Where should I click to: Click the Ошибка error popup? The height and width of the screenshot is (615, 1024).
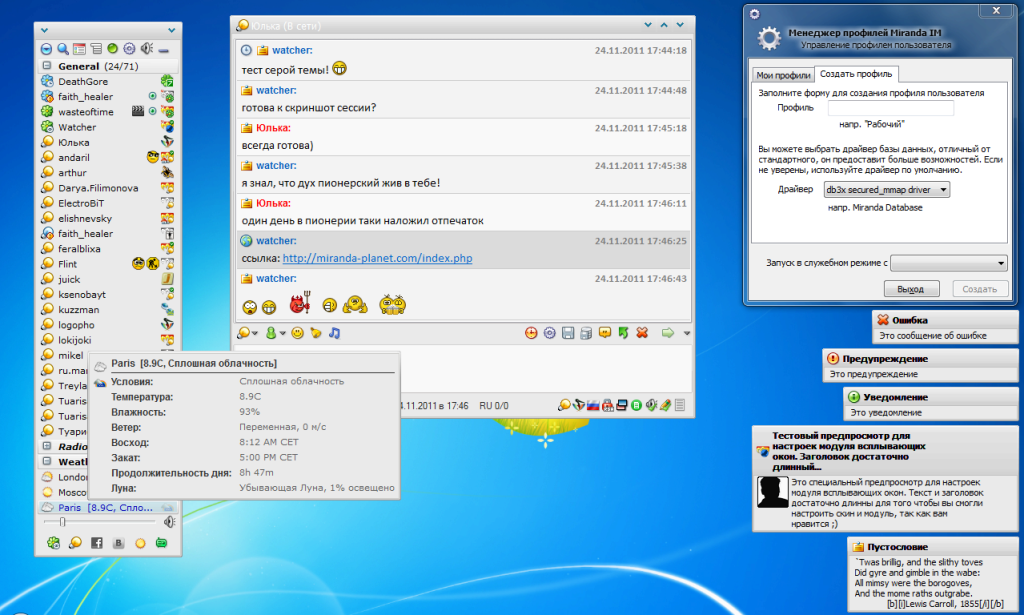pos(945,327)
